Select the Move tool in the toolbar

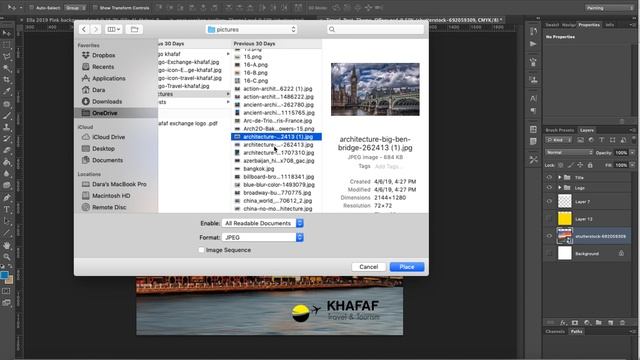pyautogui.click(x=7, y=33)
